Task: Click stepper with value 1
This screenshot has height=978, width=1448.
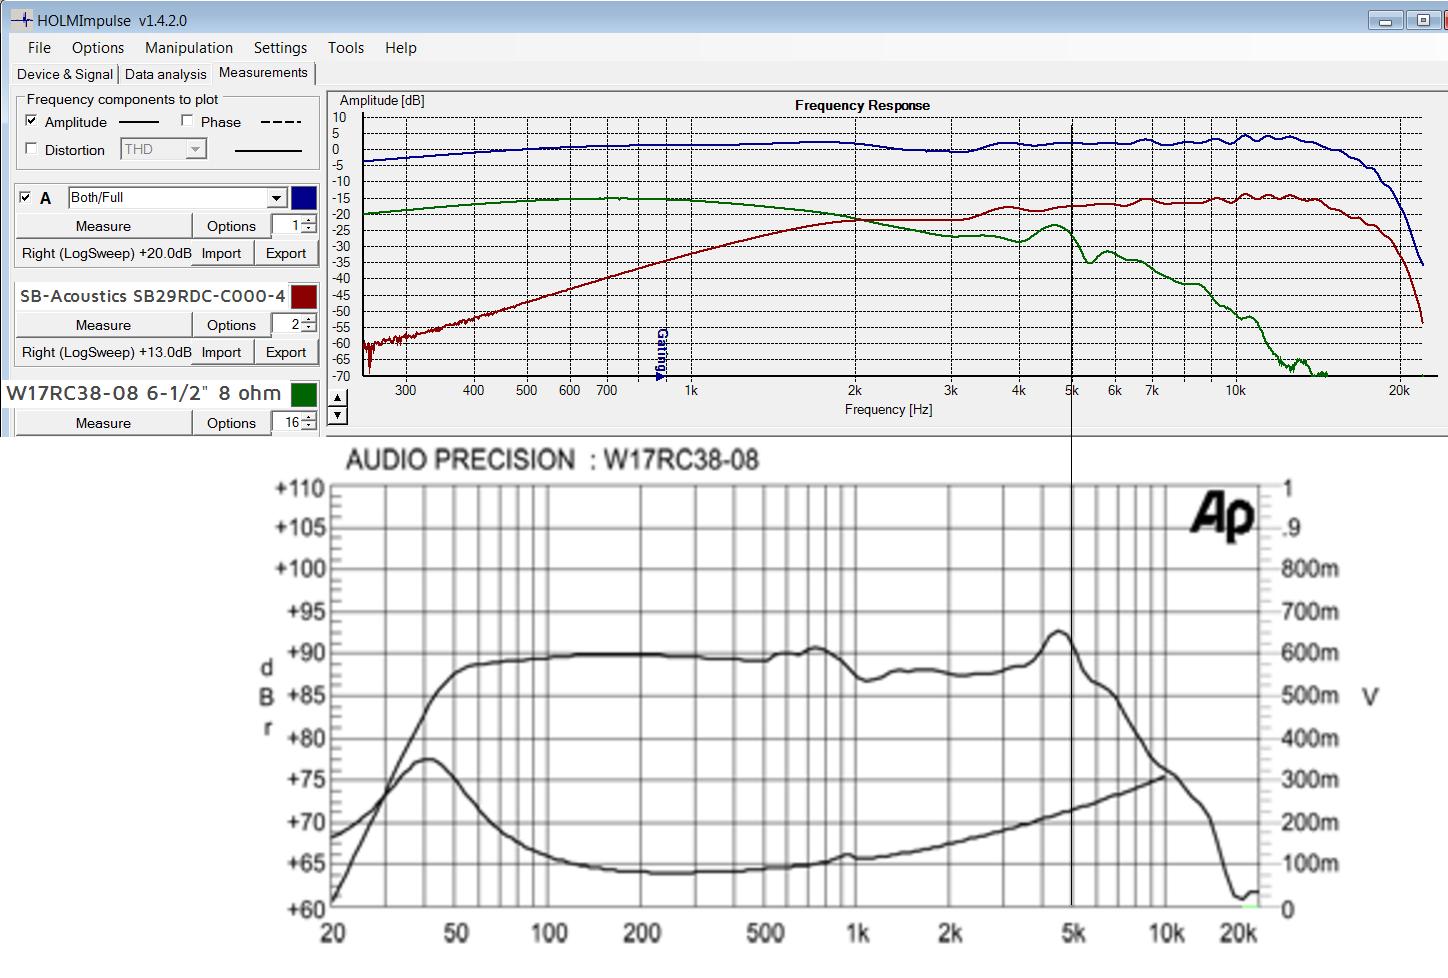Action: [295, 226]
